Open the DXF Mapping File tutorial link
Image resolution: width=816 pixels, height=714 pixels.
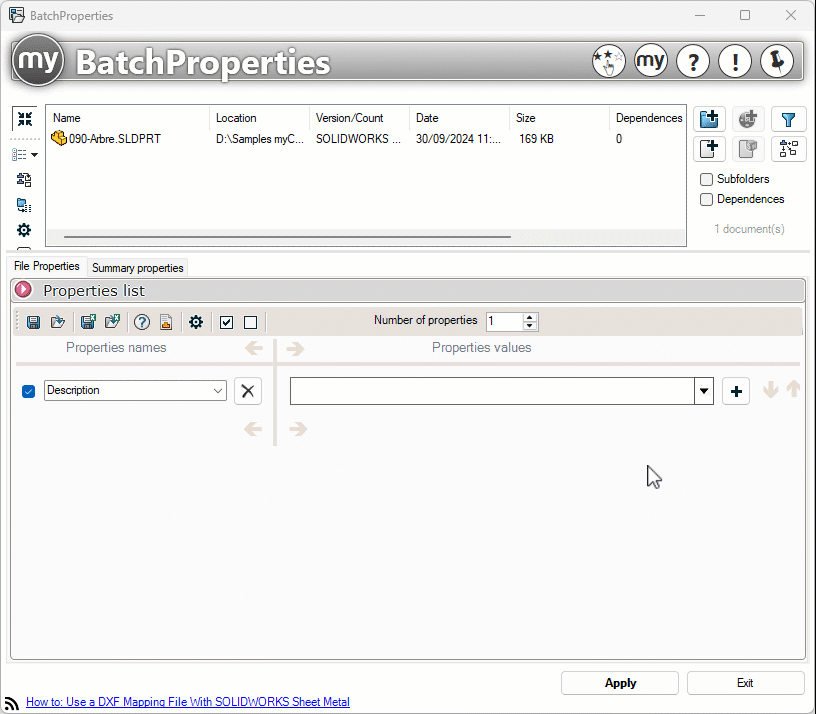(187, 702)
